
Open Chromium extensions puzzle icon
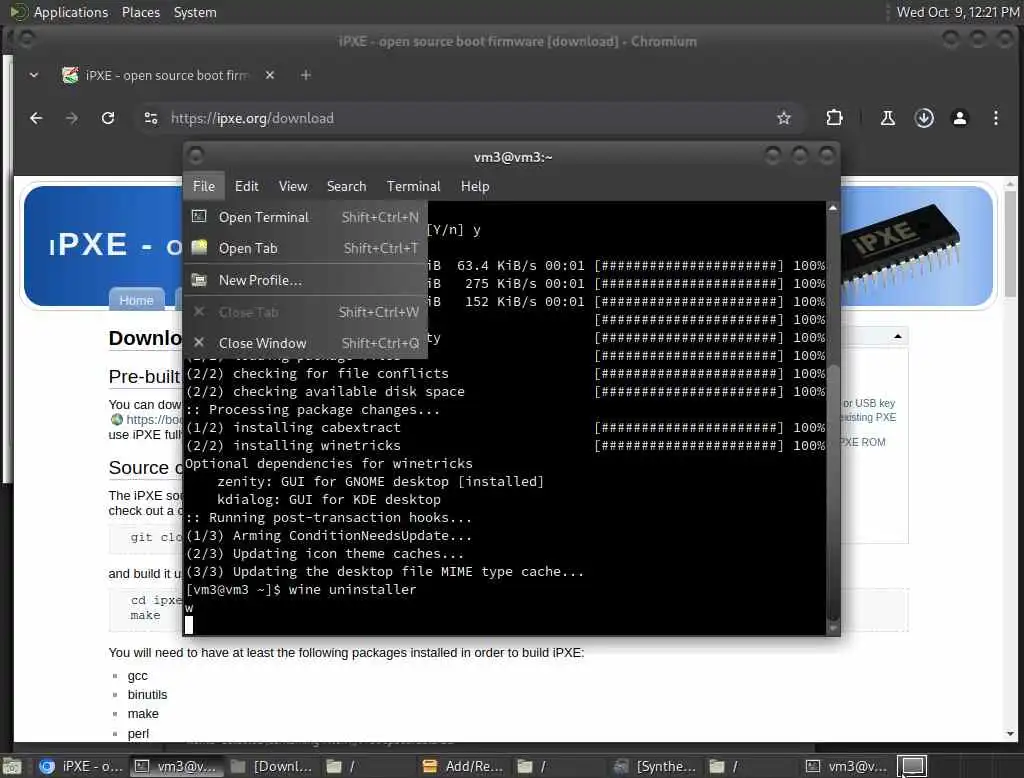coord(834,118)
